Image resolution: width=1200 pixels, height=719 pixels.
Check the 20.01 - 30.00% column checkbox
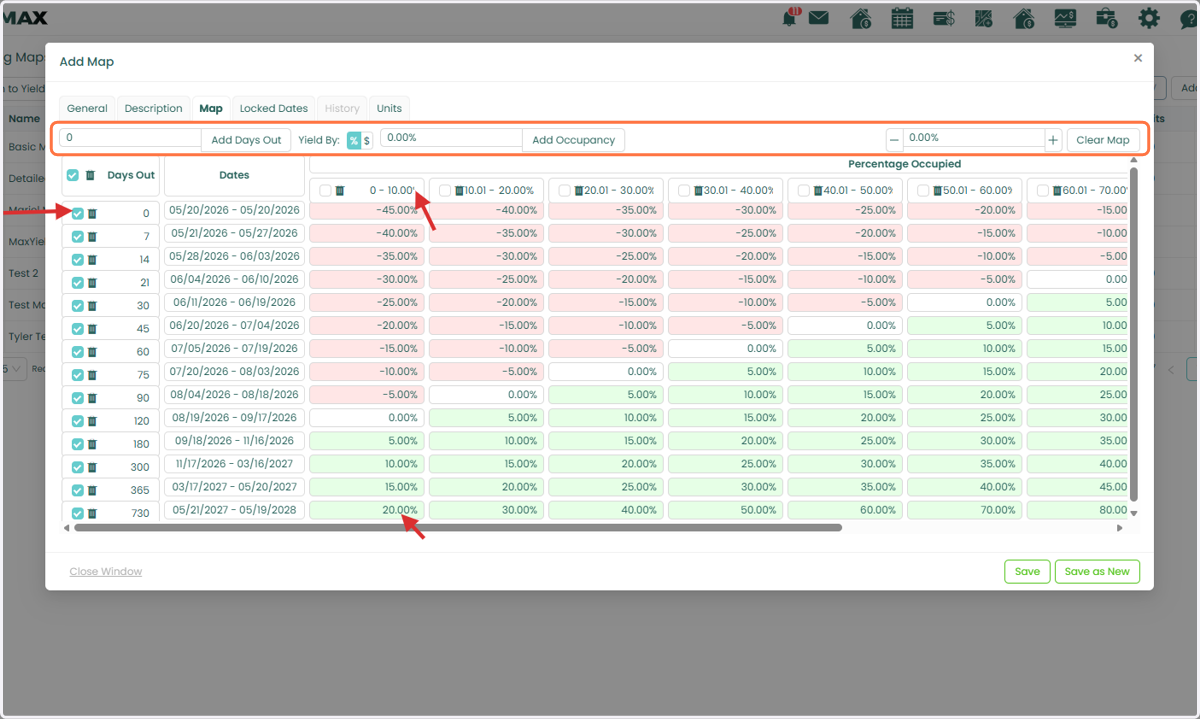pos(565,190)
